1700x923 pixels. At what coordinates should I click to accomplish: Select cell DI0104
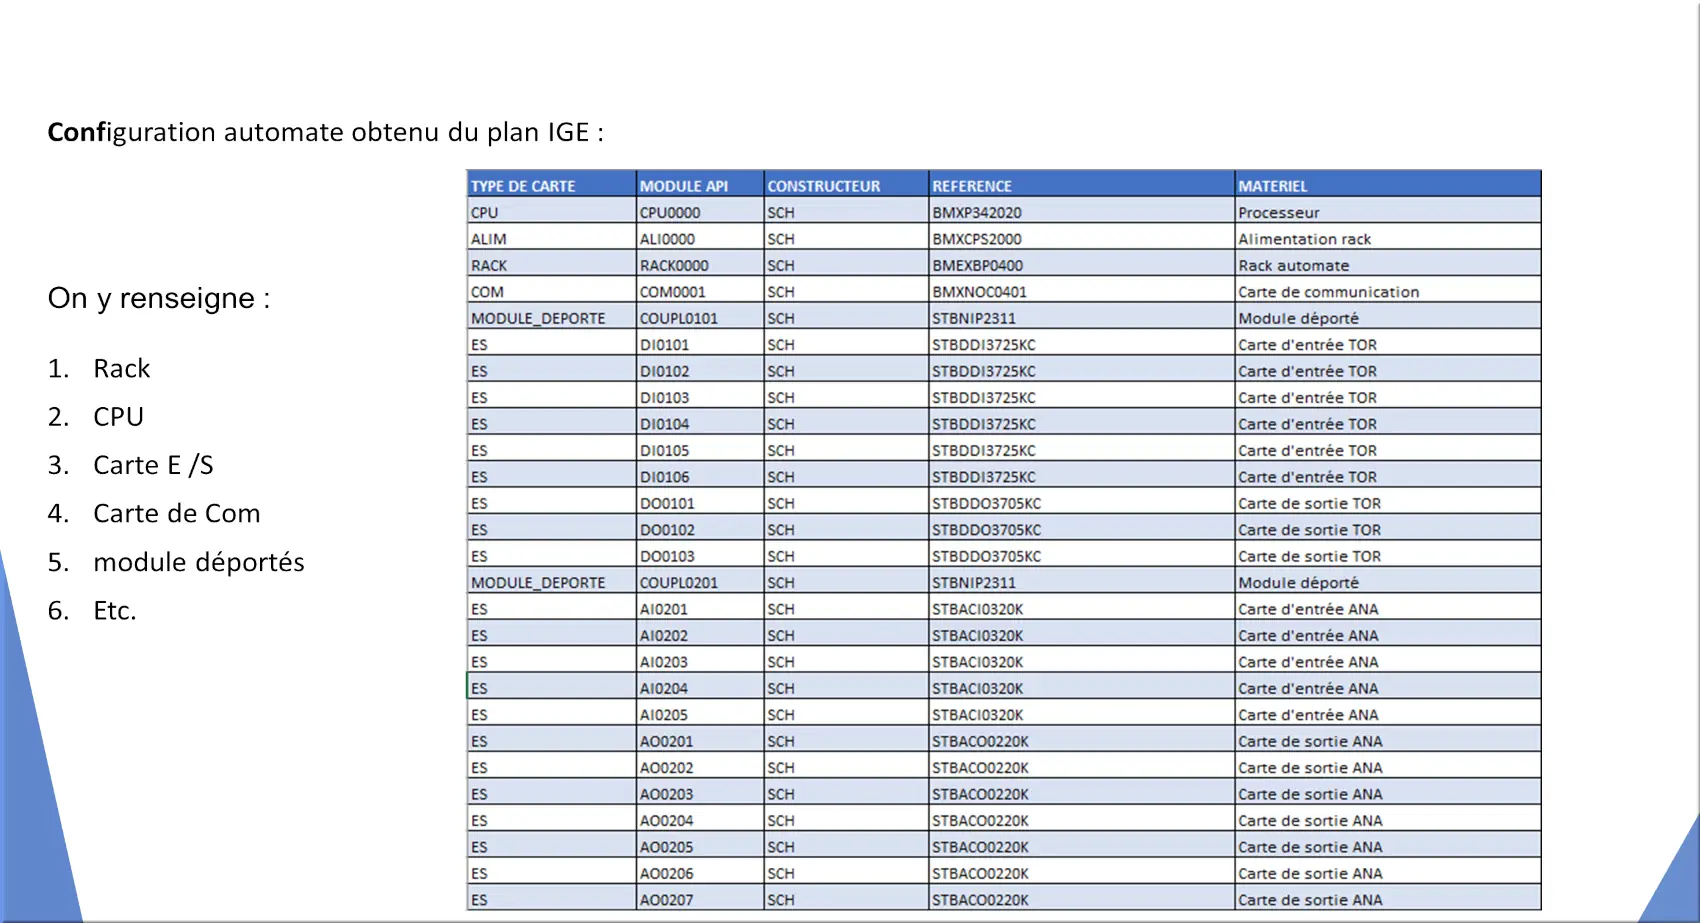(x=700, y=424)
